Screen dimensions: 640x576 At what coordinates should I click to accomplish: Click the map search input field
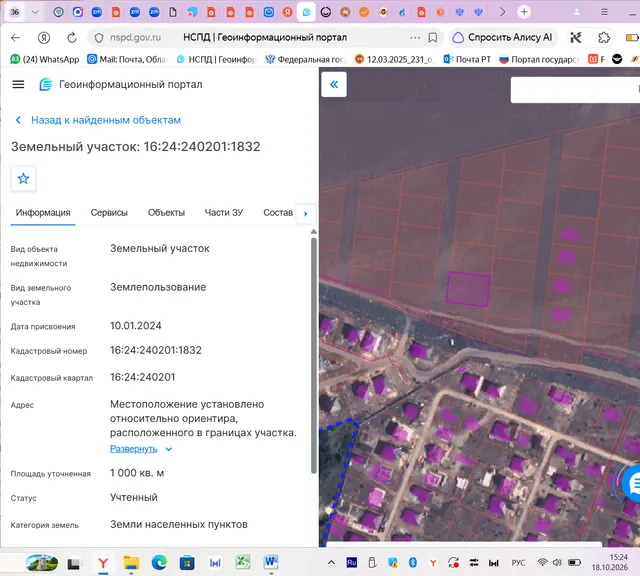point(575,90)
